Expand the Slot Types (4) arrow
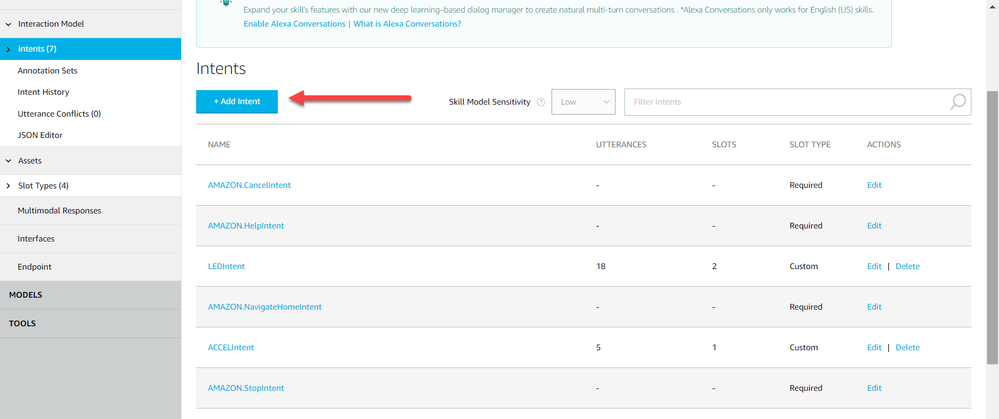This screenshot has height=419, width=999. pos(9,186)
